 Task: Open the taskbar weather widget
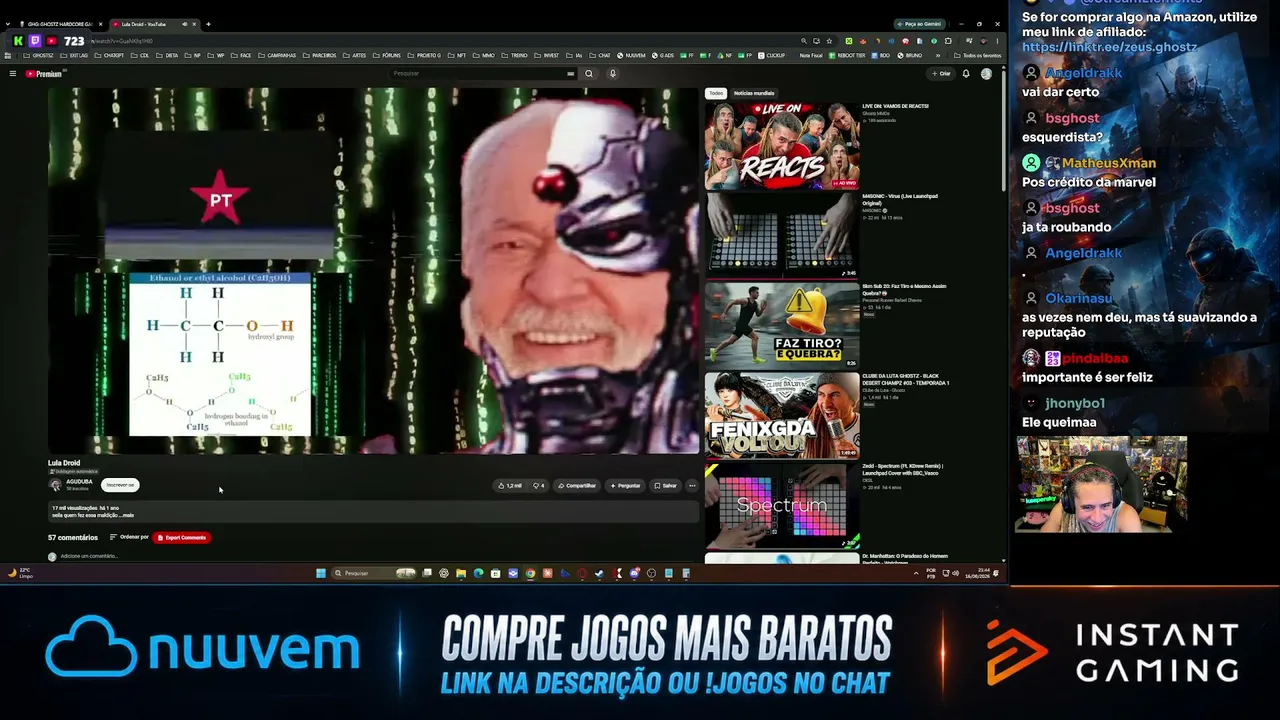22,573
